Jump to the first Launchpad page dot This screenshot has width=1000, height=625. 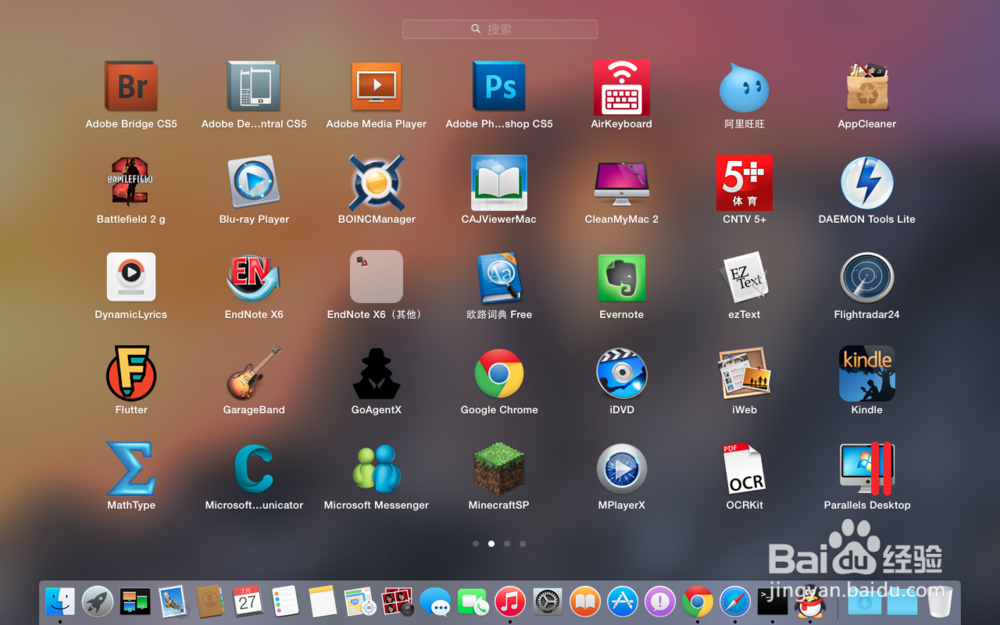pyautogui.click(x=476, y=543)
